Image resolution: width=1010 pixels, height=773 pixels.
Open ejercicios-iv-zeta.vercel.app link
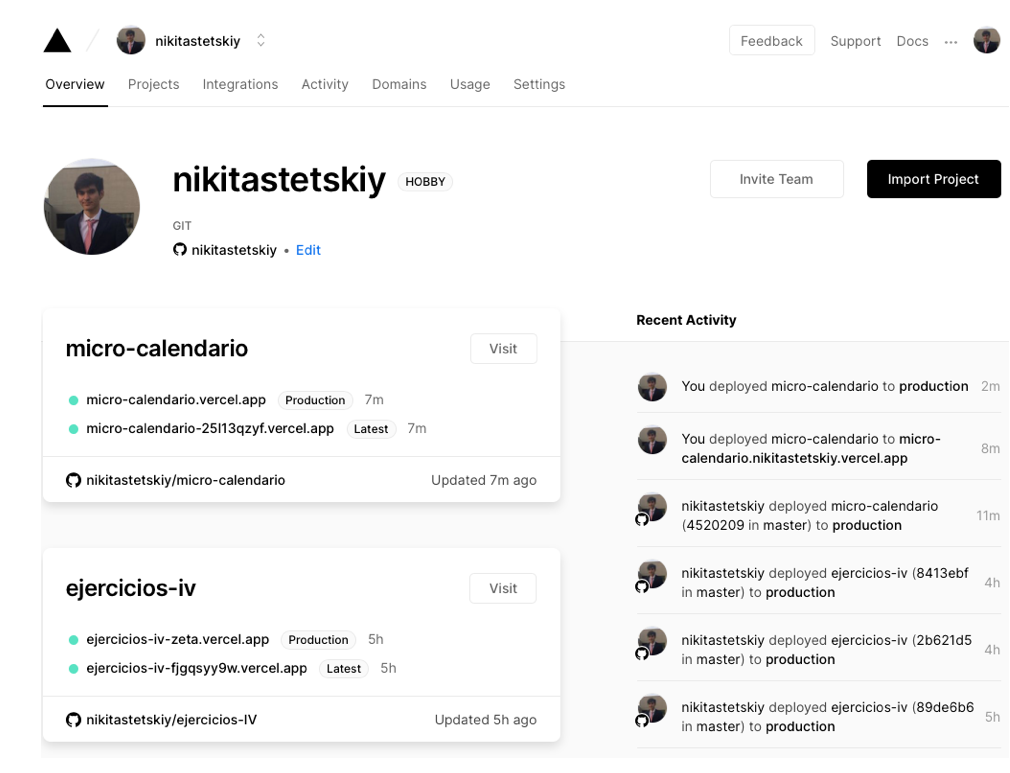point(177,640)
